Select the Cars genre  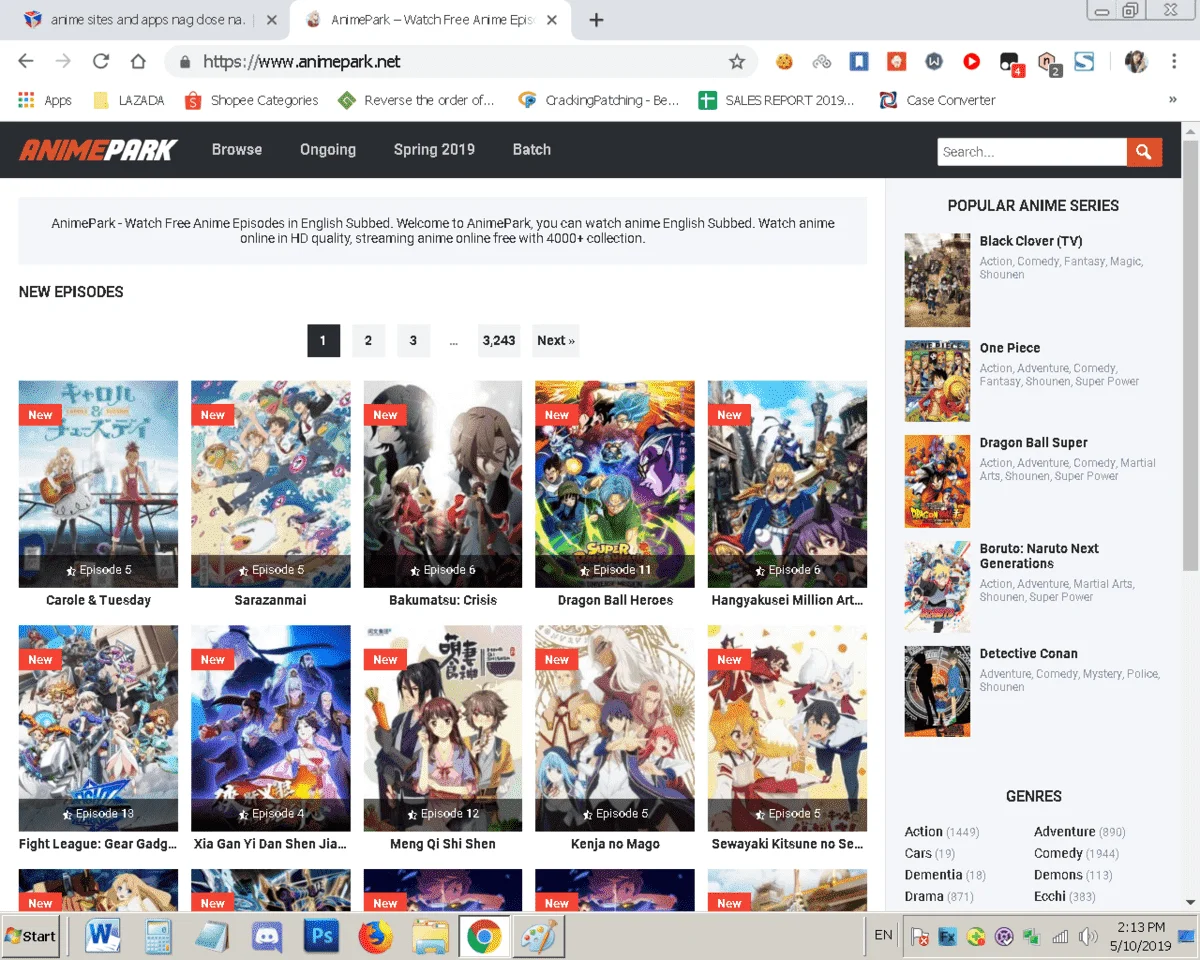917,854
